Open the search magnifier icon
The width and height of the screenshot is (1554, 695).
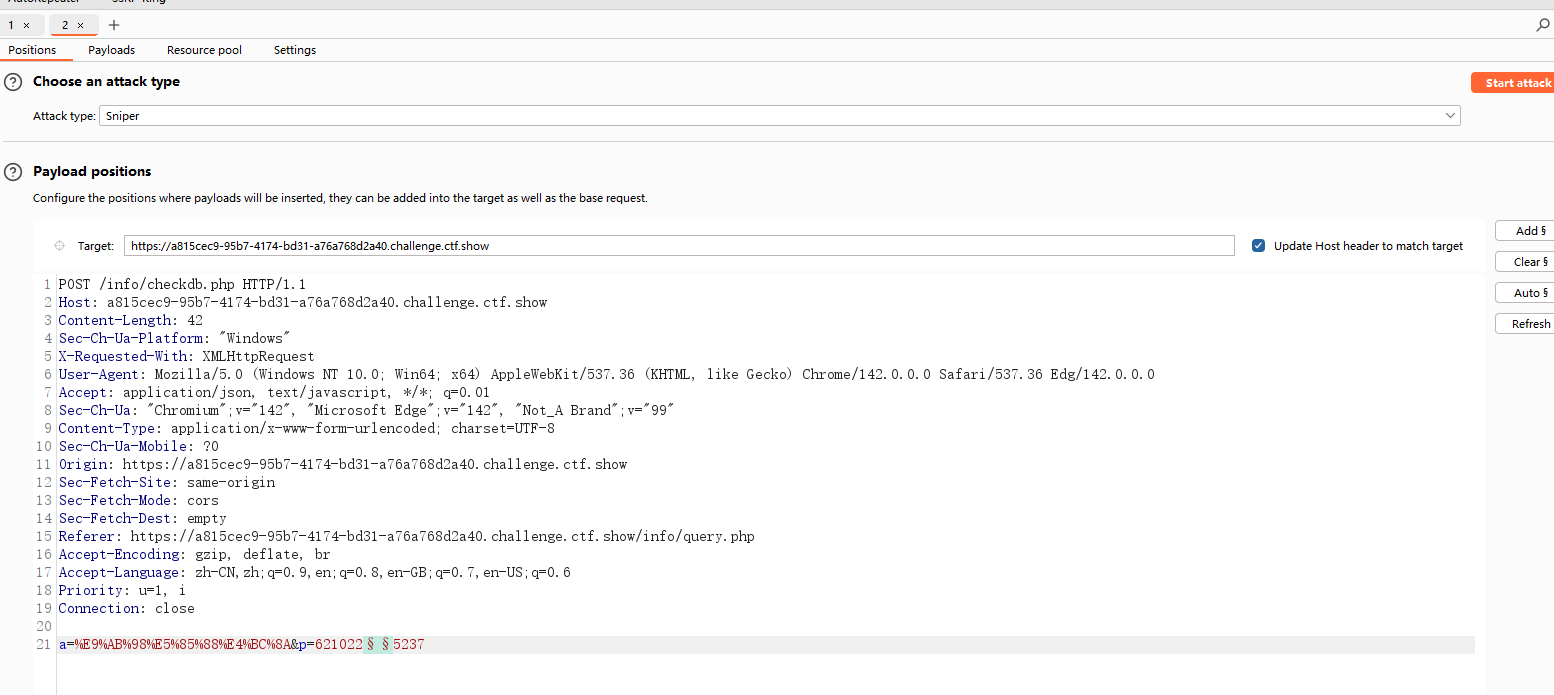pos(1543,25)
